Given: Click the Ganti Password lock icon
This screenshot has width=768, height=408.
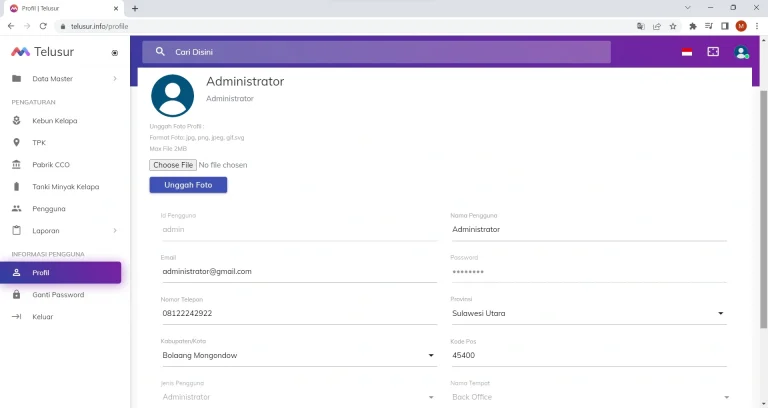Looking at the screenshot, I should click(16, 294).
